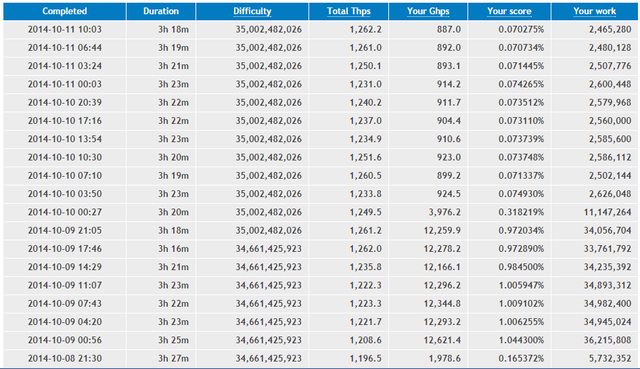Select row completed 2014-10-10 13:54
Viewport: 640px width, 369px height.
coord(320,139)
